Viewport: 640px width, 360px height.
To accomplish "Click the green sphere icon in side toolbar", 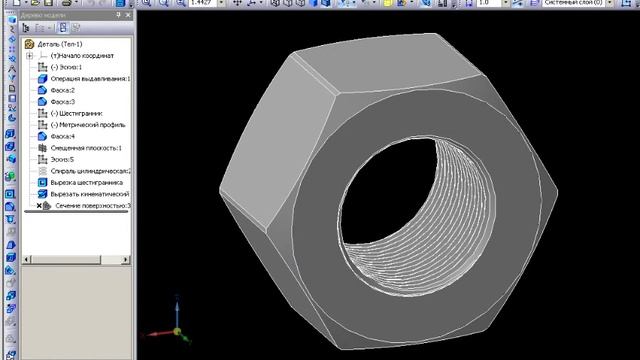I will click(11, 176).
